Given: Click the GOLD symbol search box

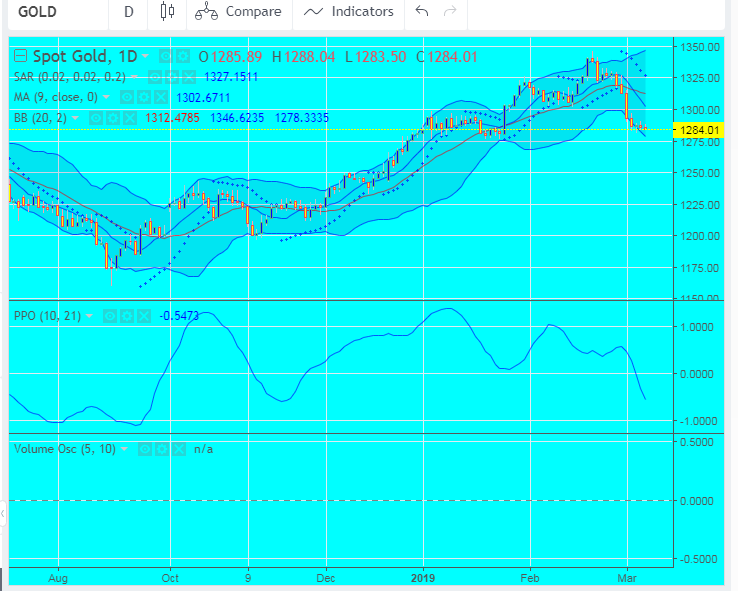Looking at the screenshot, I should point(59,12).
